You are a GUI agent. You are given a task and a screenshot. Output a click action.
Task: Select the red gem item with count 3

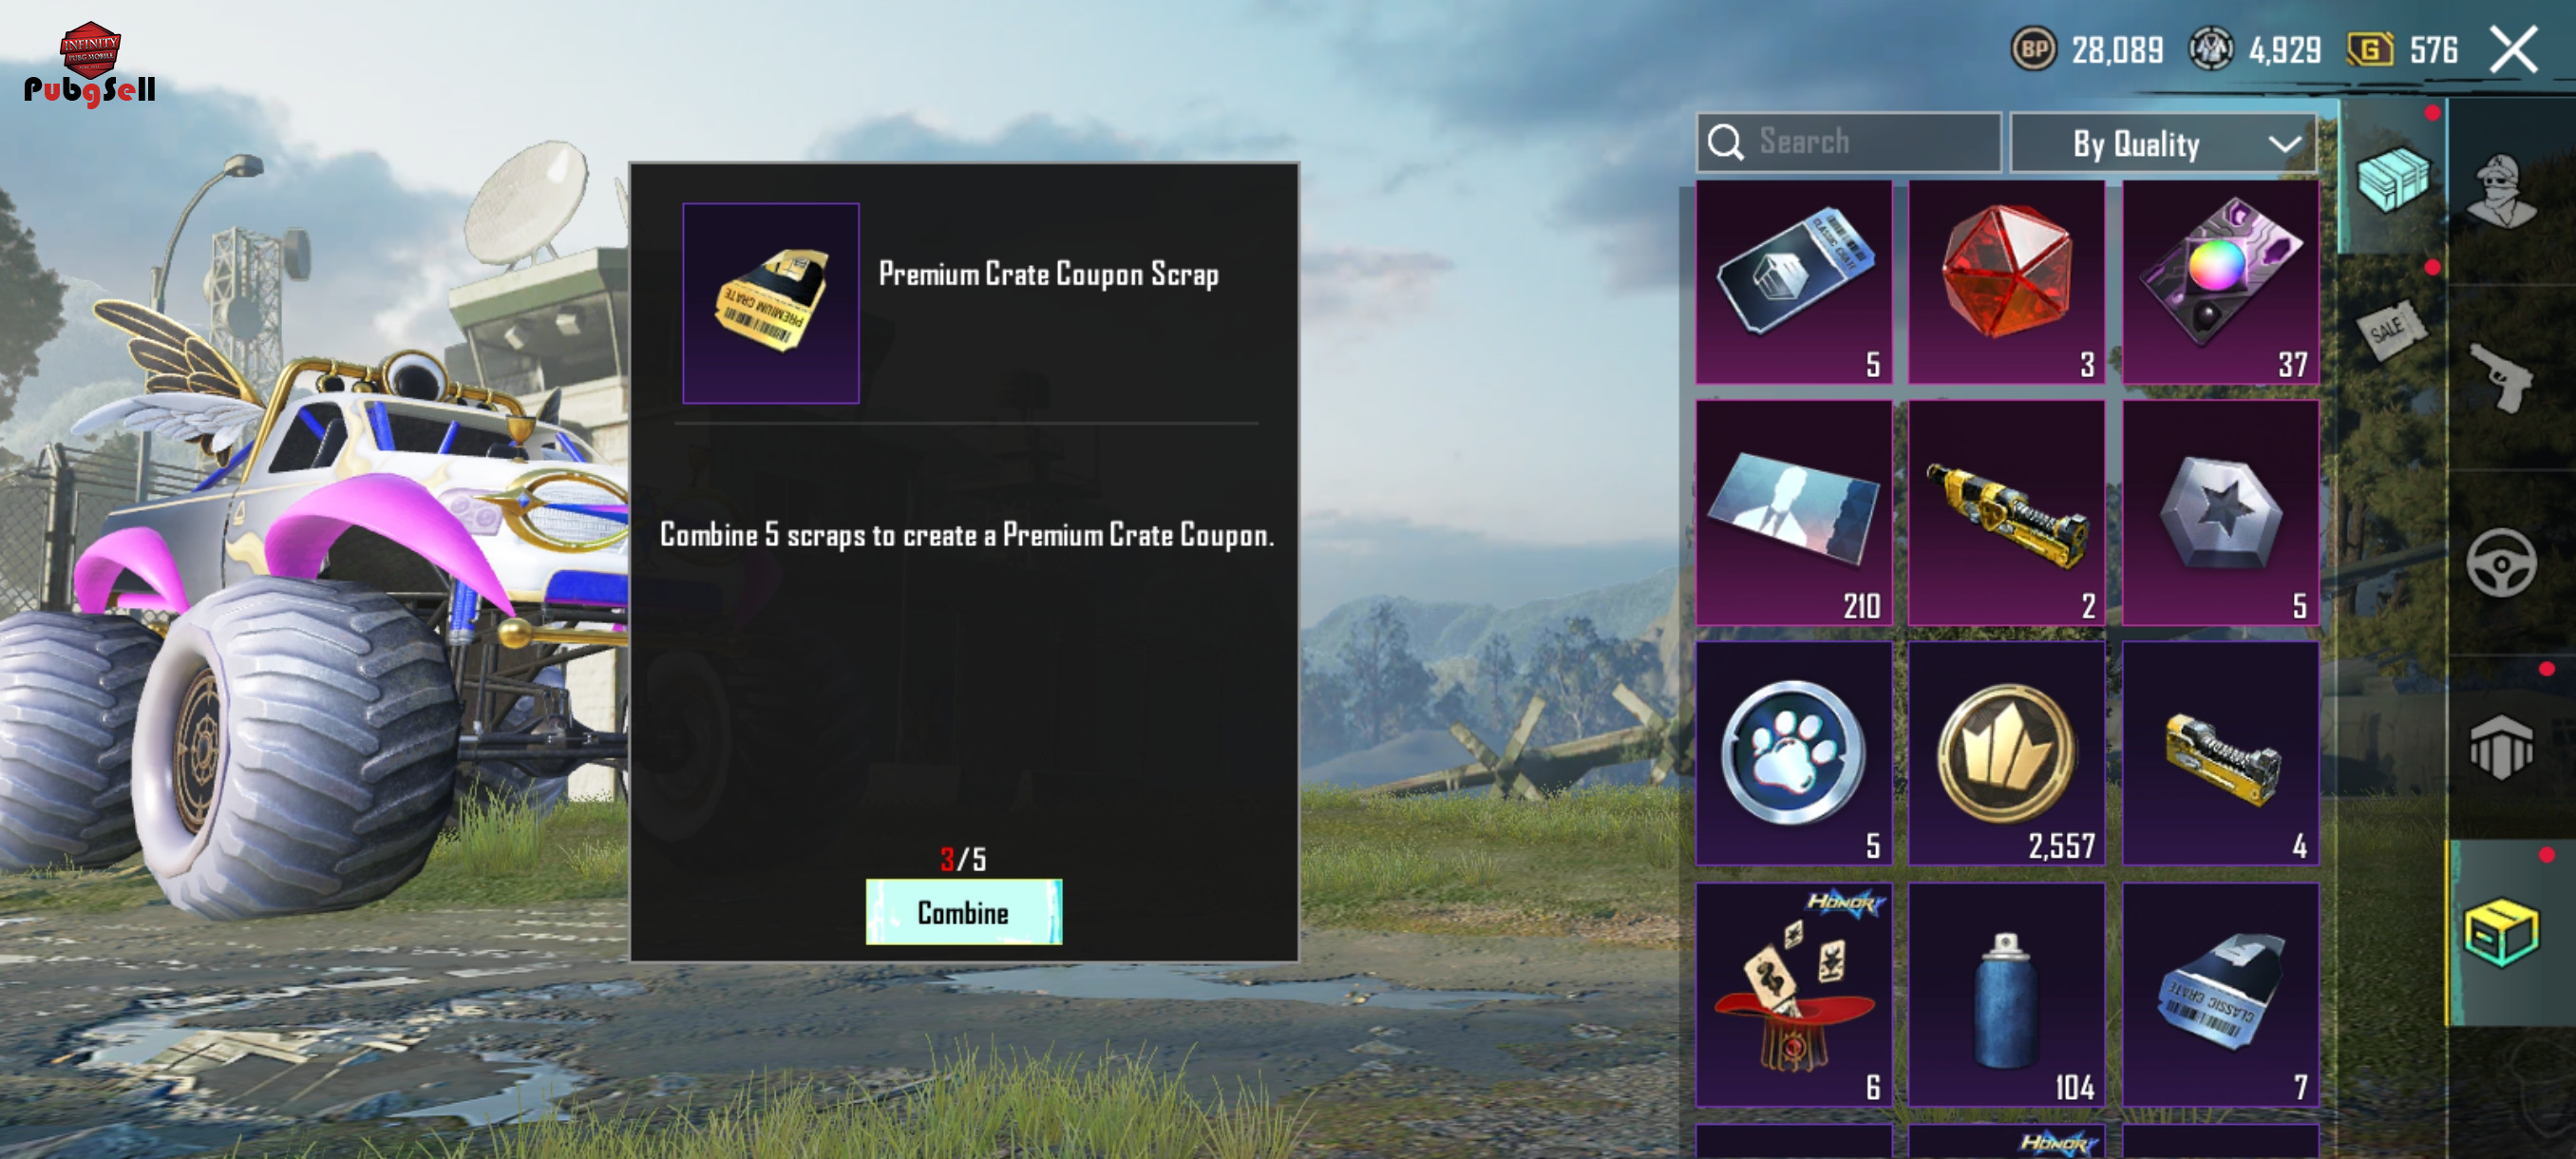point(2006,283)
